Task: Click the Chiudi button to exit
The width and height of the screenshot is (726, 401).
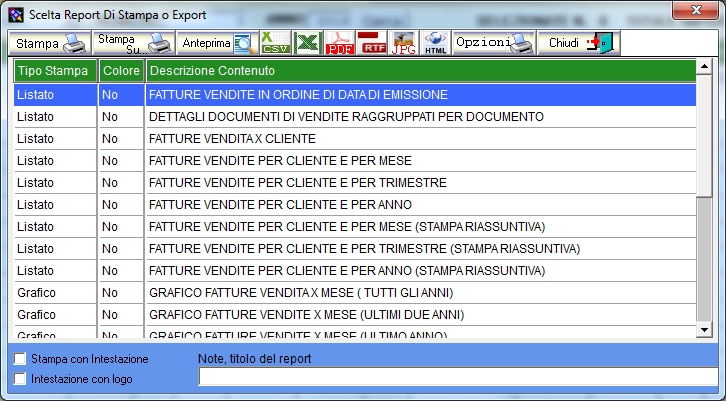Action: 578,43
